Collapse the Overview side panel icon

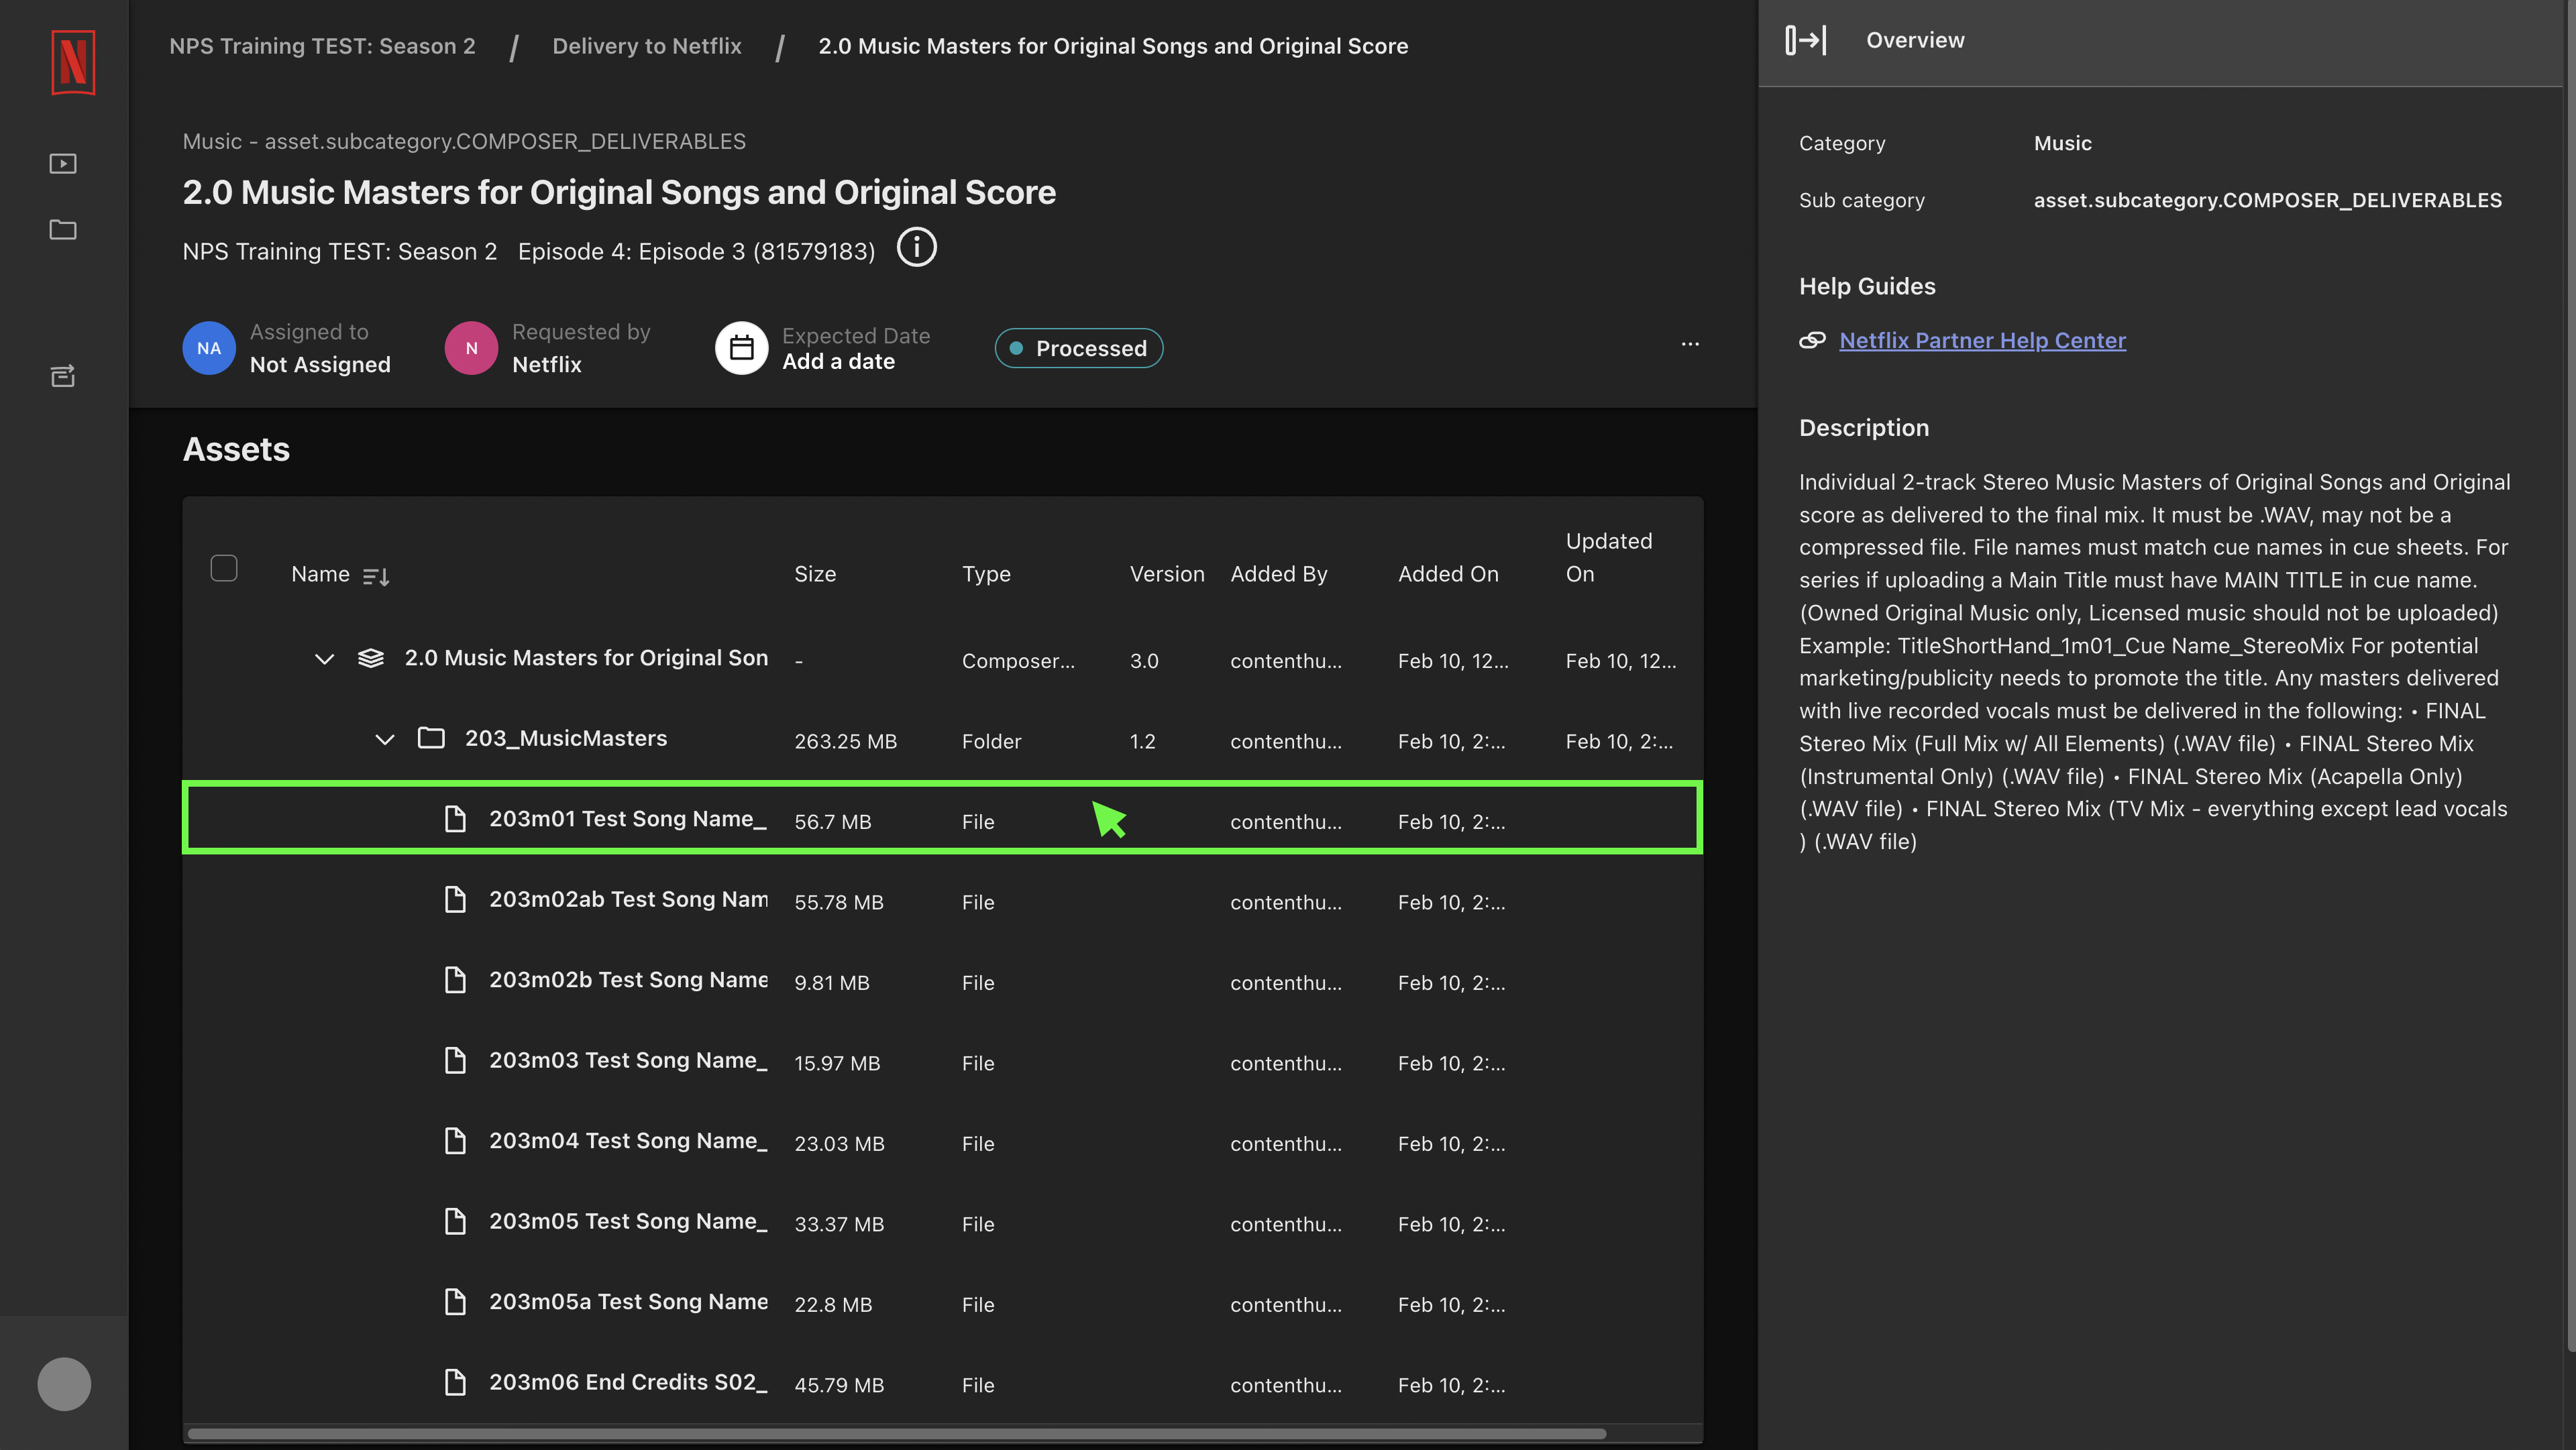click(x=1805, y=40)
